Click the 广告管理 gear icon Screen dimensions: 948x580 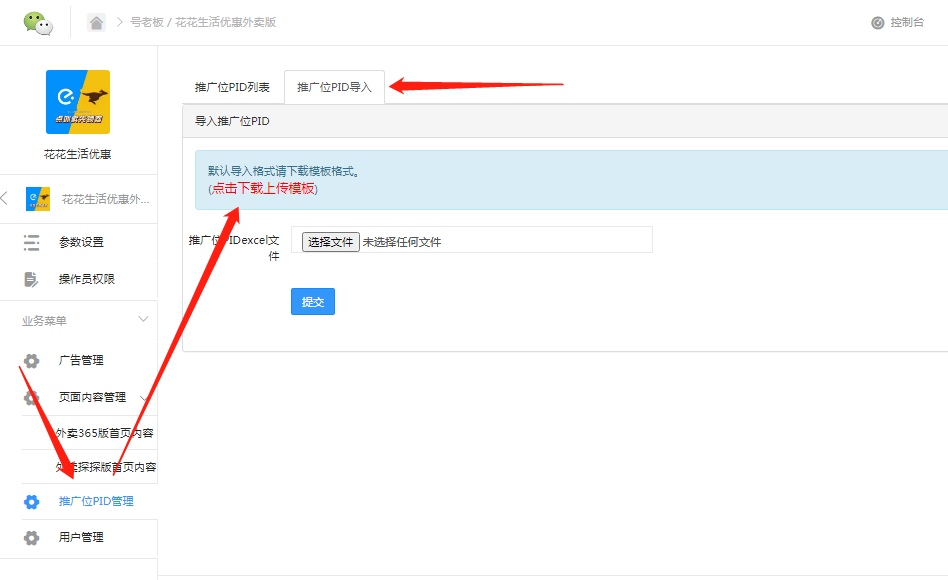click(x=31, y=361)
